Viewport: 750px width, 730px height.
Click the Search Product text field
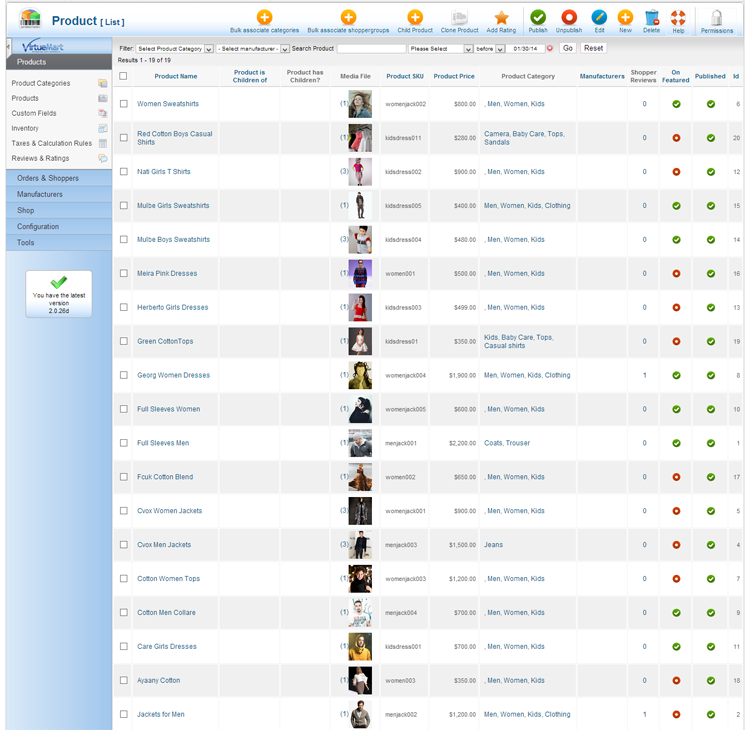pyautogui.click(x=371, y=48)
